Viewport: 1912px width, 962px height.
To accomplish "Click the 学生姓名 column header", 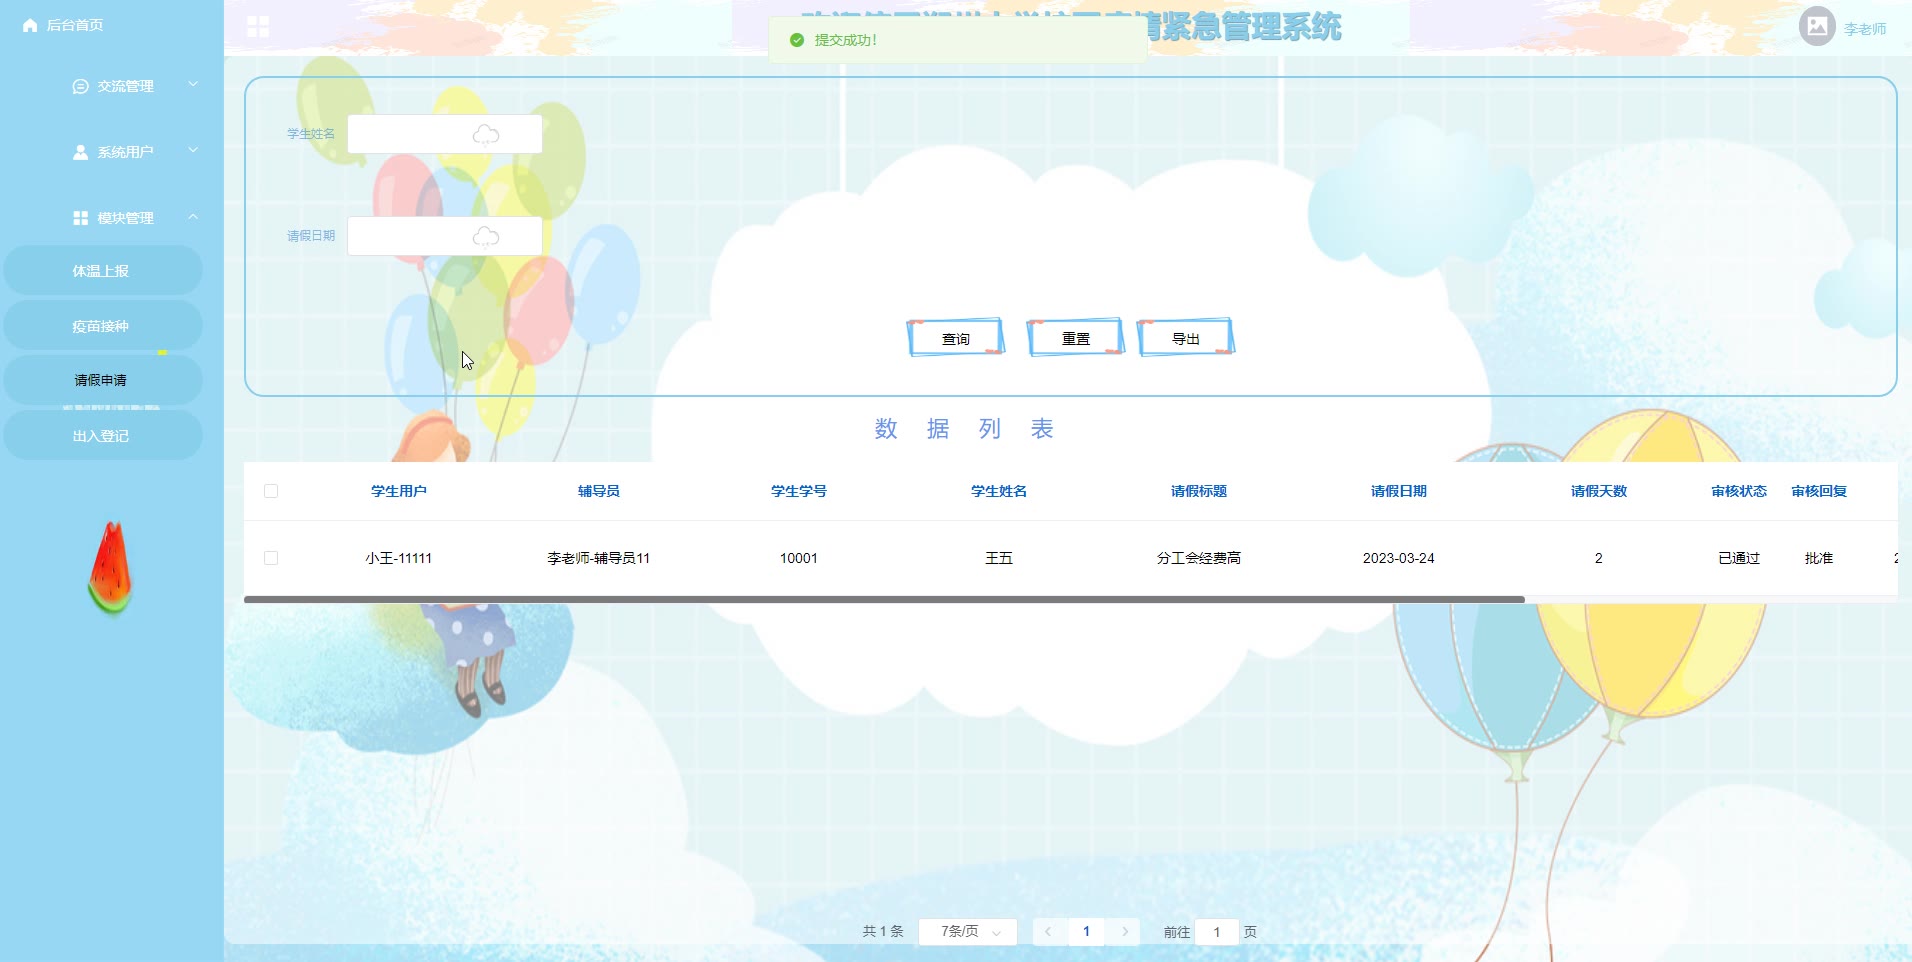I will 999,491.
